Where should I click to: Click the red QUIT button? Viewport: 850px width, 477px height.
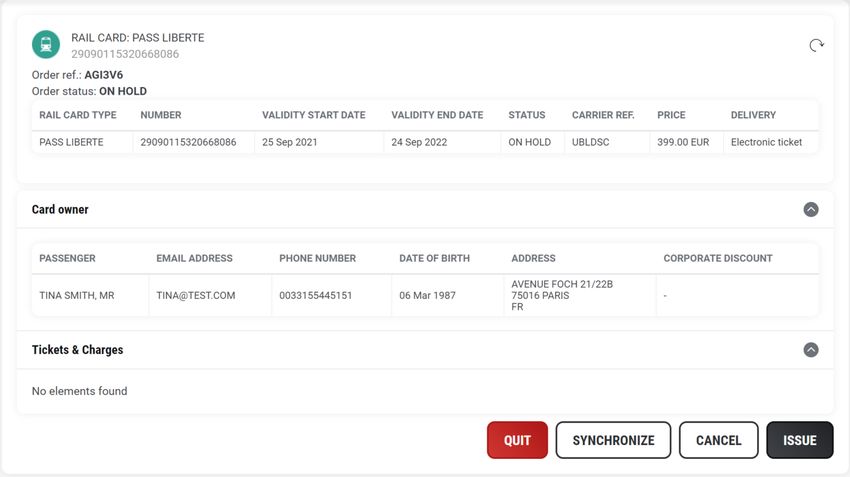pos(517,440)
